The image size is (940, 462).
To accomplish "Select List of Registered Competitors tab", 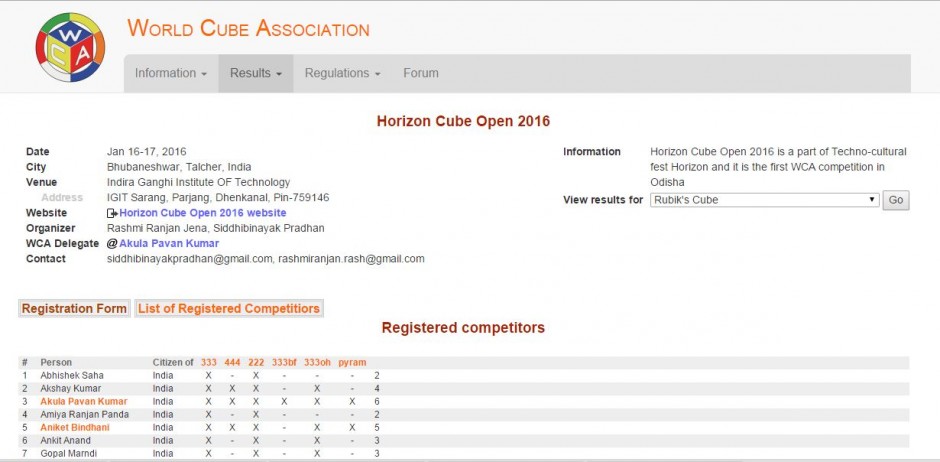I will (229, 309).
